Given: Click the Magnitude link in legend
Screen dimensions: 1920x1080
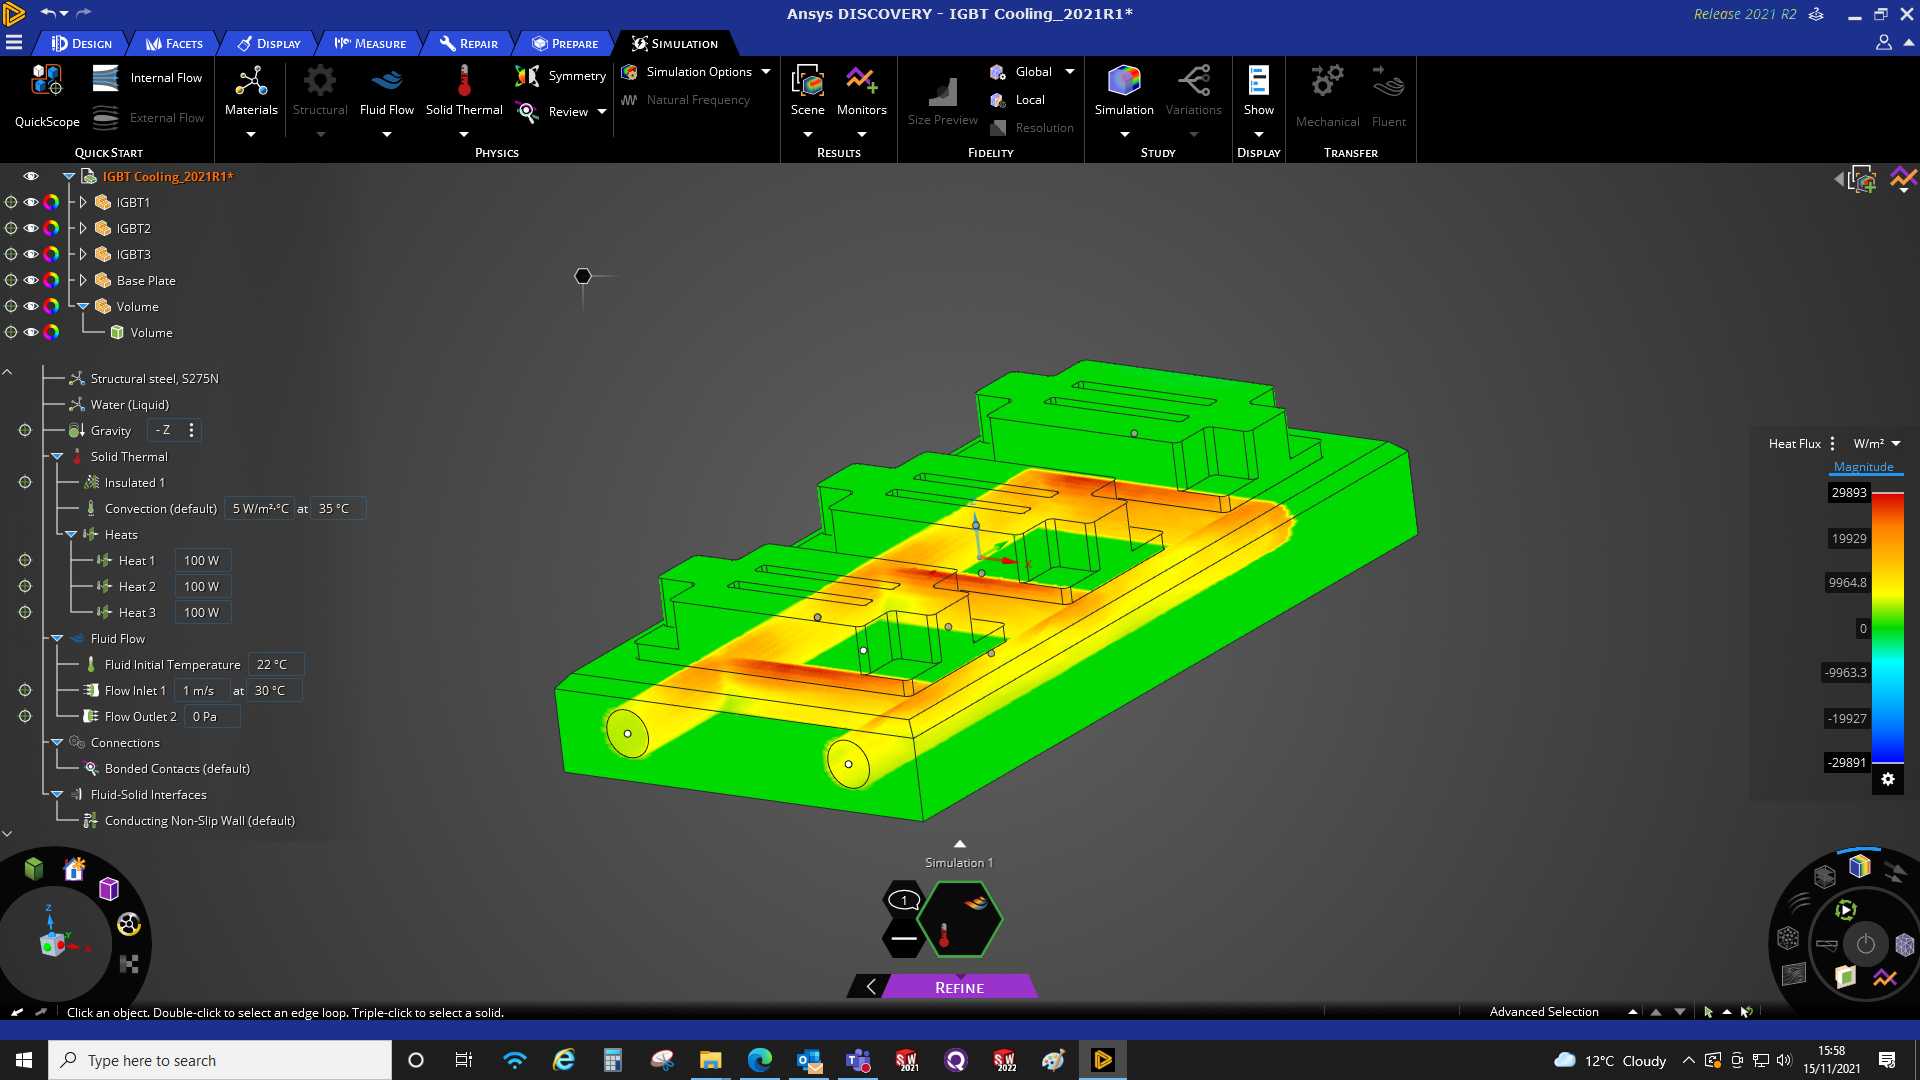Looking at the screenshot, I should tap(1863, 467).
